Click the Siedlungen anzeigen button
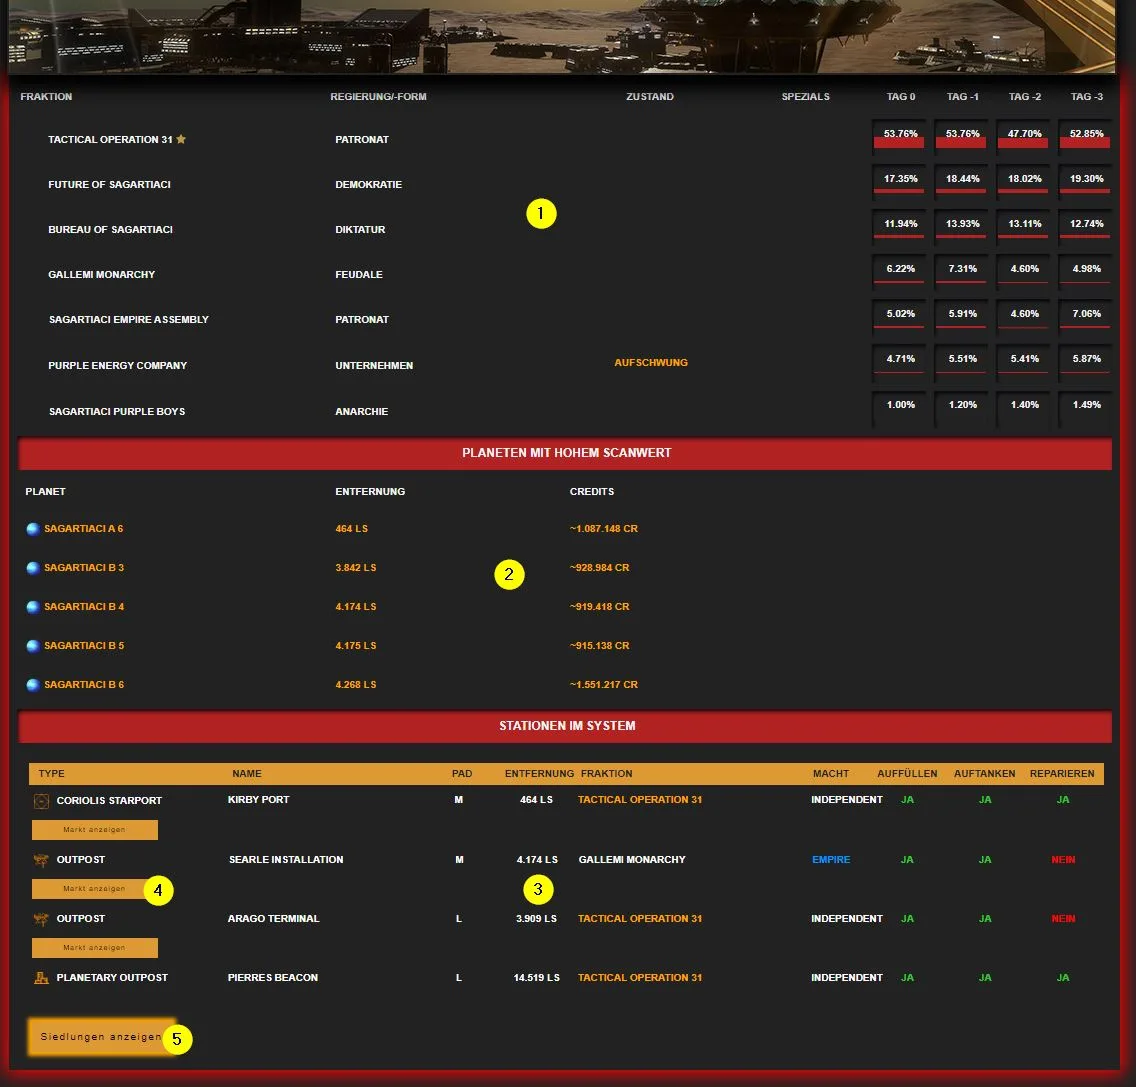 coord(100,1037)
